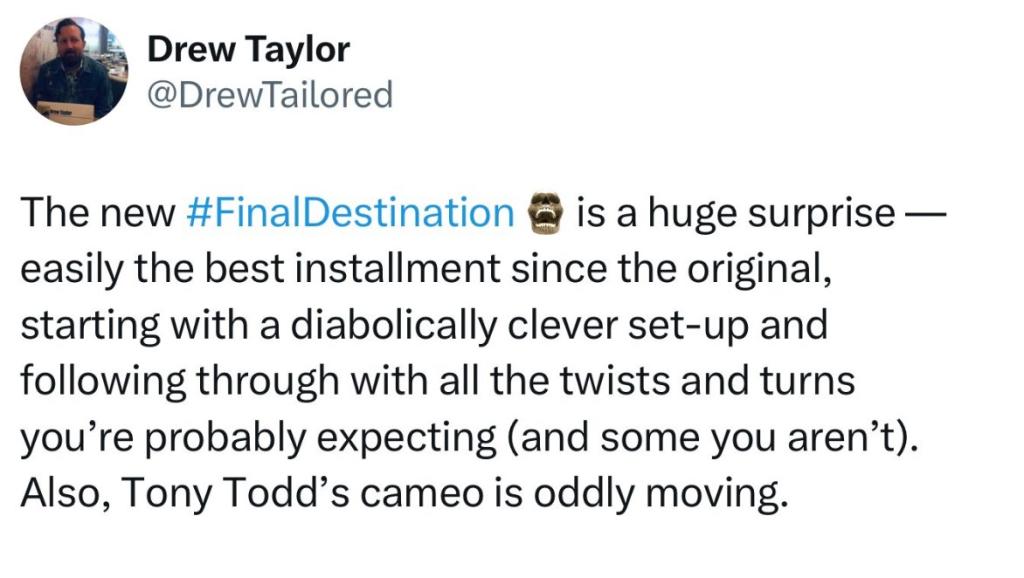This screenshot has width=1024, height=578.
Task: Click the phrase 'since the original,'
Action: pos(671,268)
